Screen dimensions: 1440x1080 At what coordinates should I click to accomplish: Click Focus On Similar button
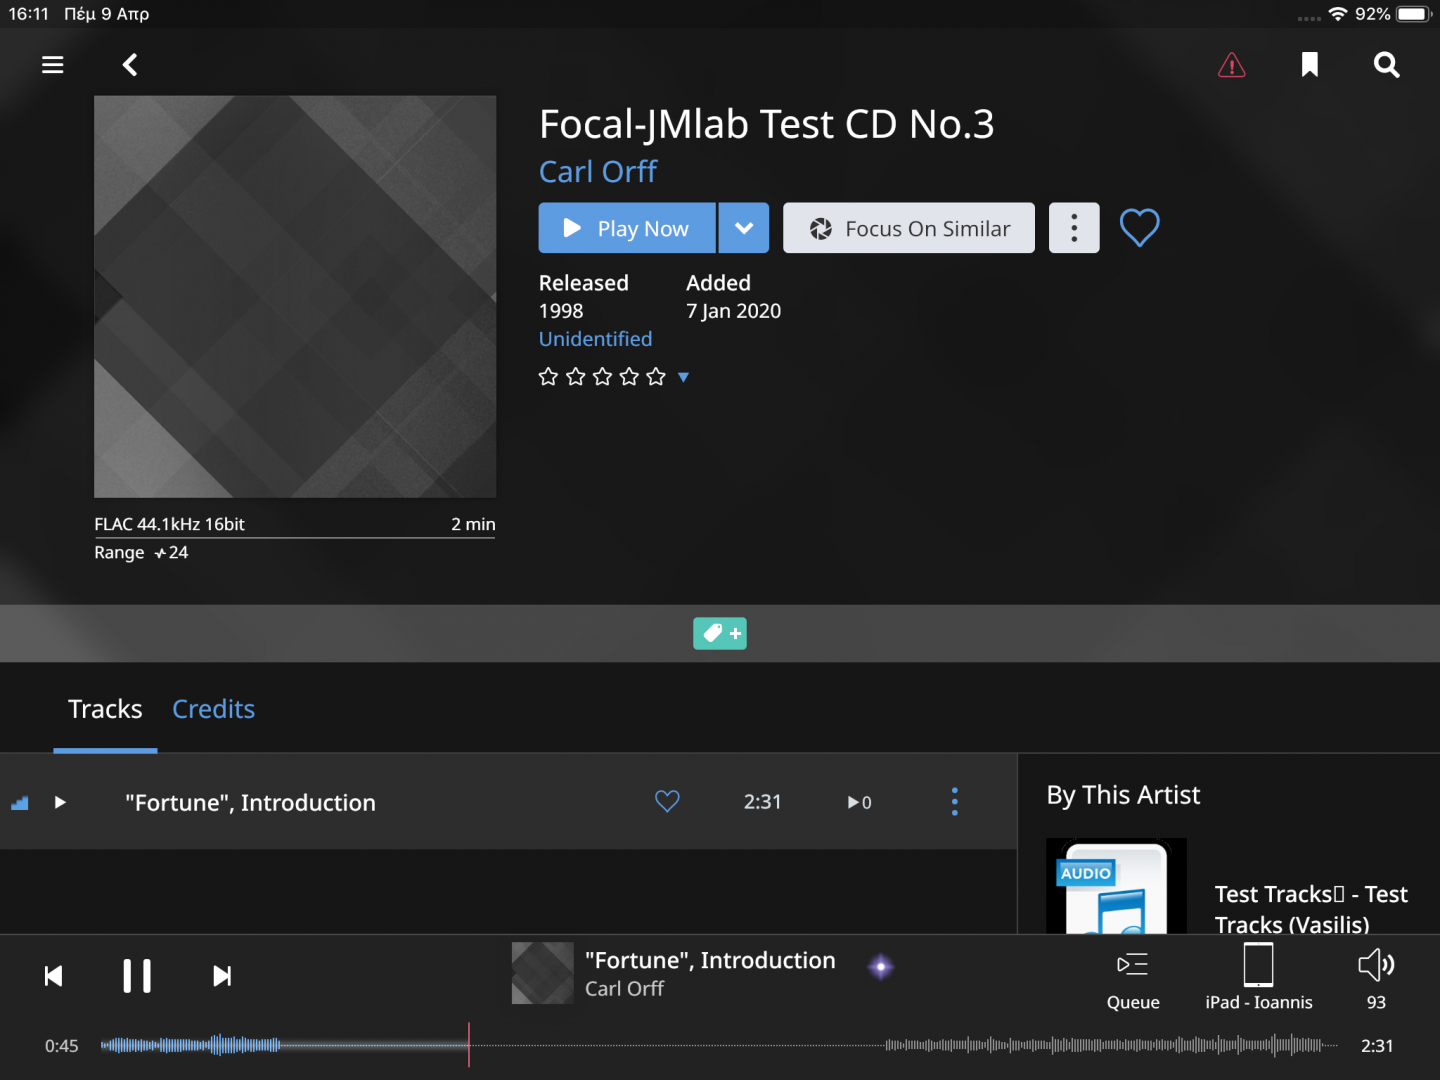click(909, 228)
